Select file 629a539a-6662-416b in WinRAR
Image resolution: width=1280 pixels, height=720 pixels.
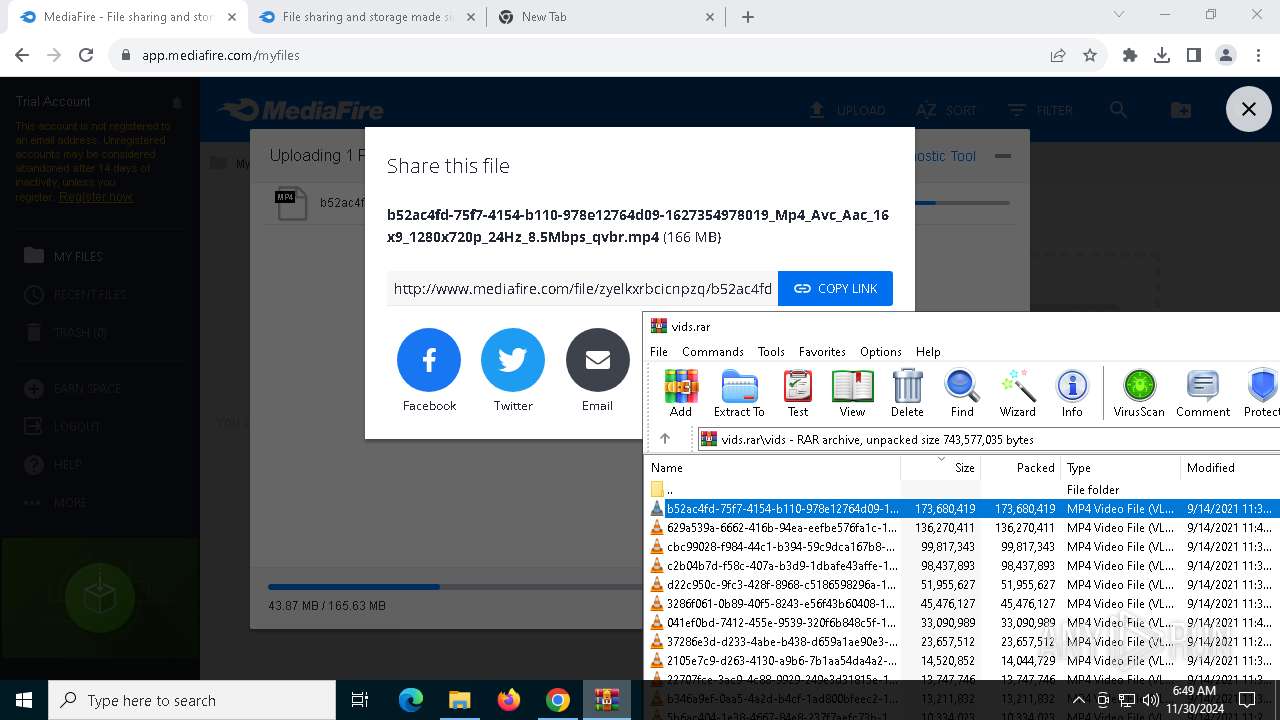pos(962,528)
